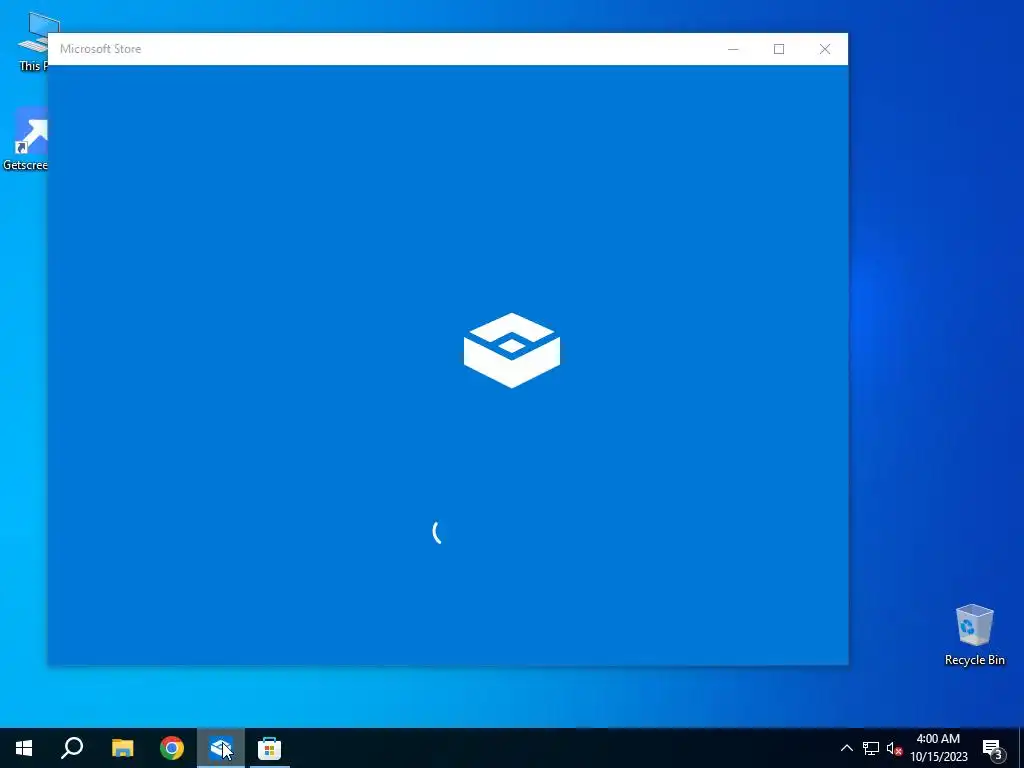The height and width of the screenshot is (768, 1024).
Task: Select the Recycle Bin desktop icon
Action: point(974,635)
